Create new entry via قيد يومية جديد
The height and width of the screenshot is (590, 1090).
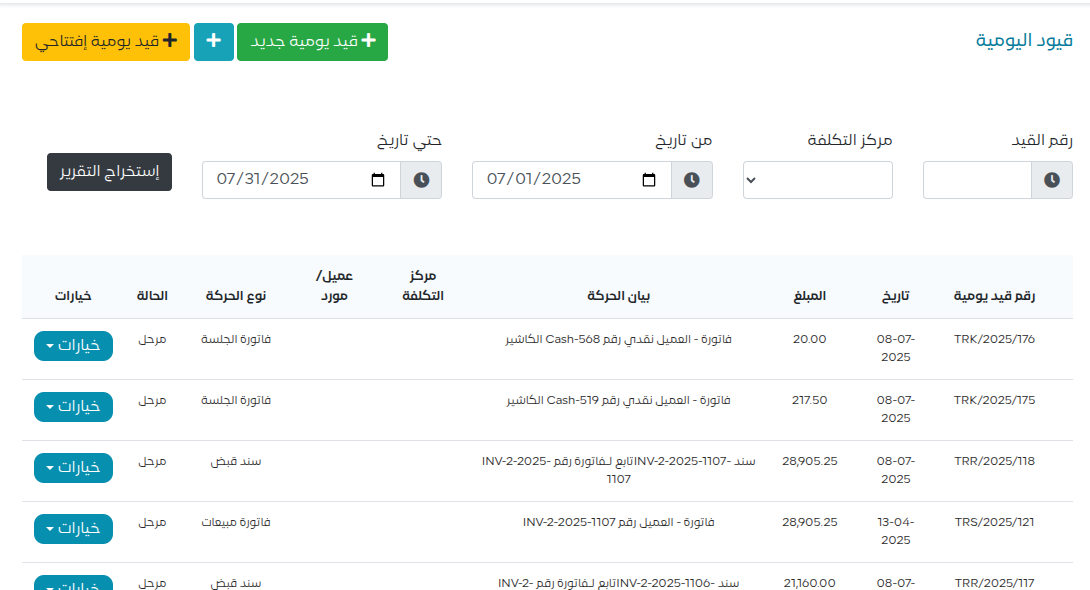click(312, 41)
